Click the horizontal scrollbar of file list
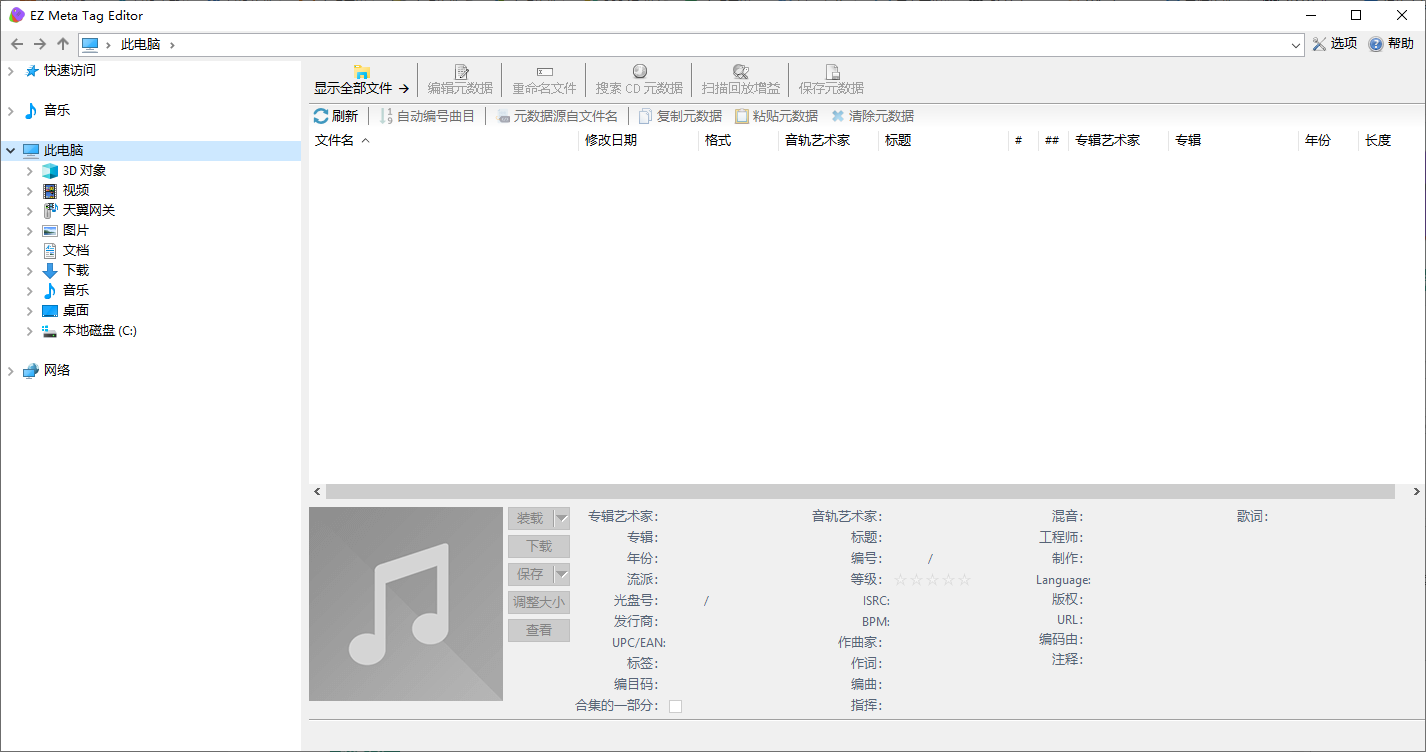 click(860, 492)
